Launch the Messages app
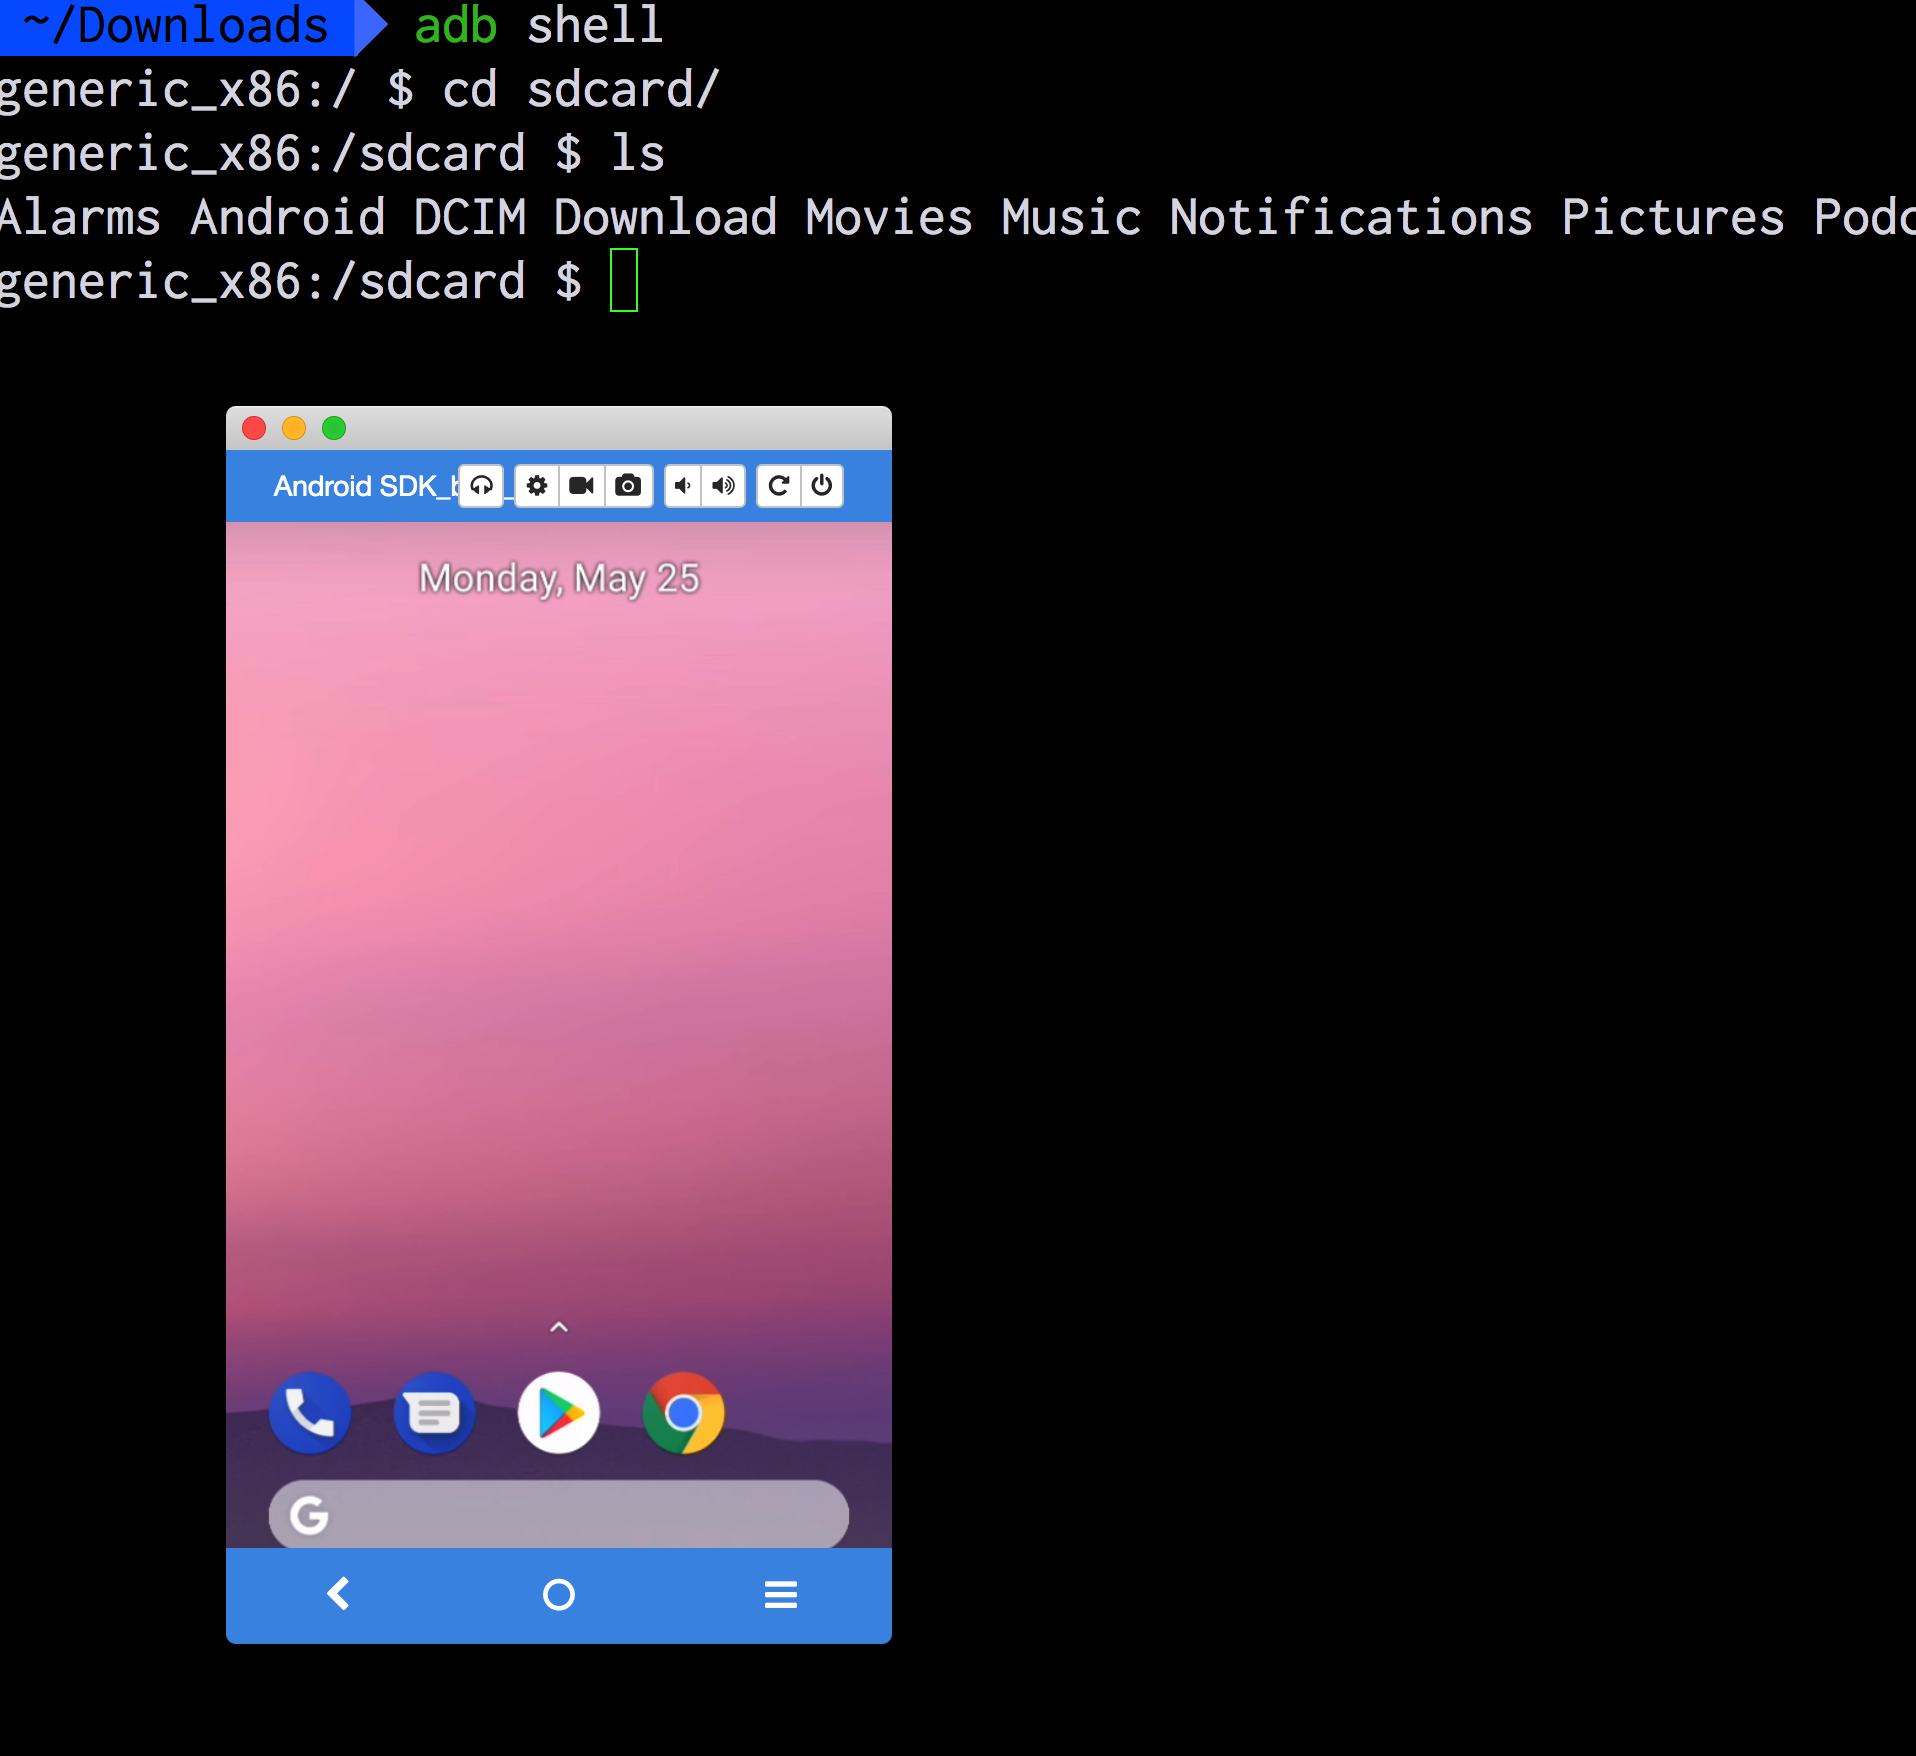 click(434, 1412)
